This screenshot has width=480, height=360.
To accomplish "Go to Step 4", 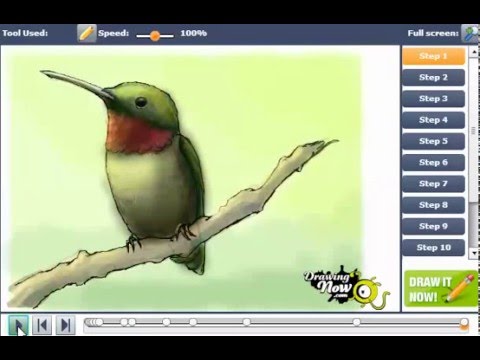I will pos(433,120).
